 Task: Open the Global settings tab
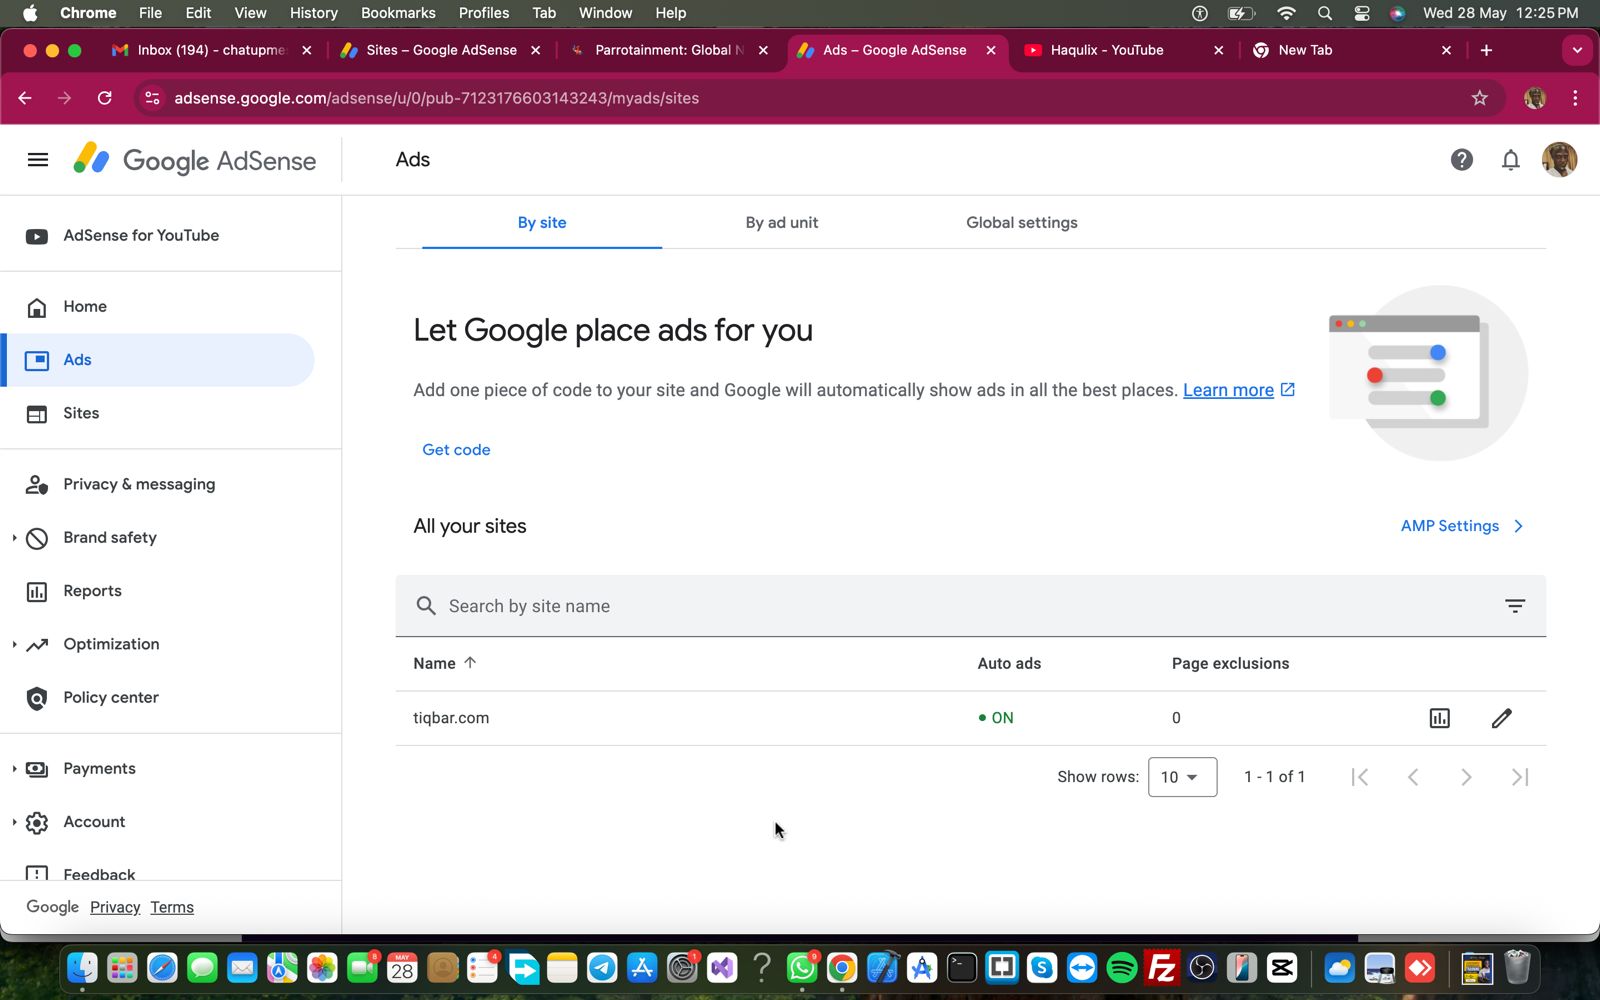click(x=1021, y=223)
